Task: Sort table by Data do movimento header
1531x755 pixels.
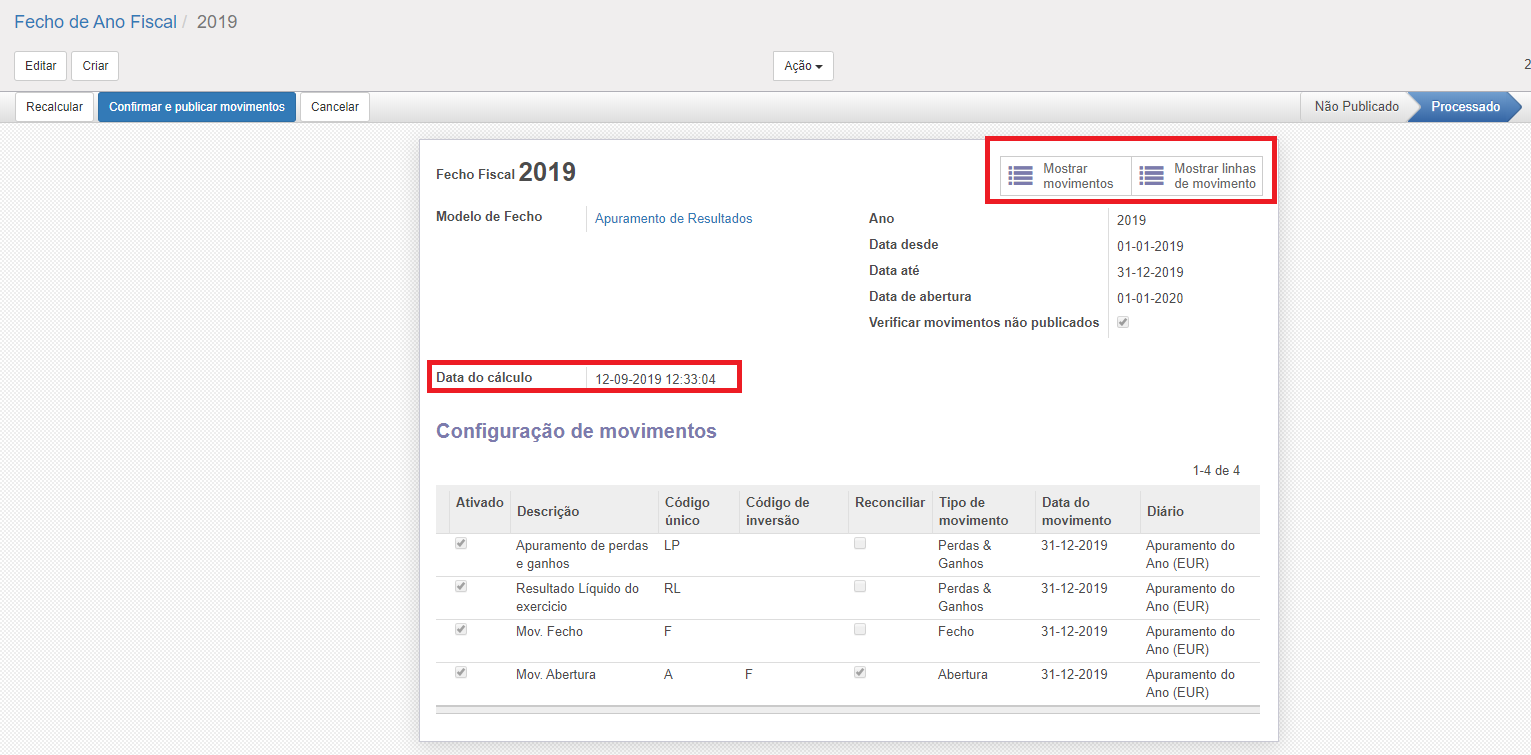Action: coord(1076,511)
